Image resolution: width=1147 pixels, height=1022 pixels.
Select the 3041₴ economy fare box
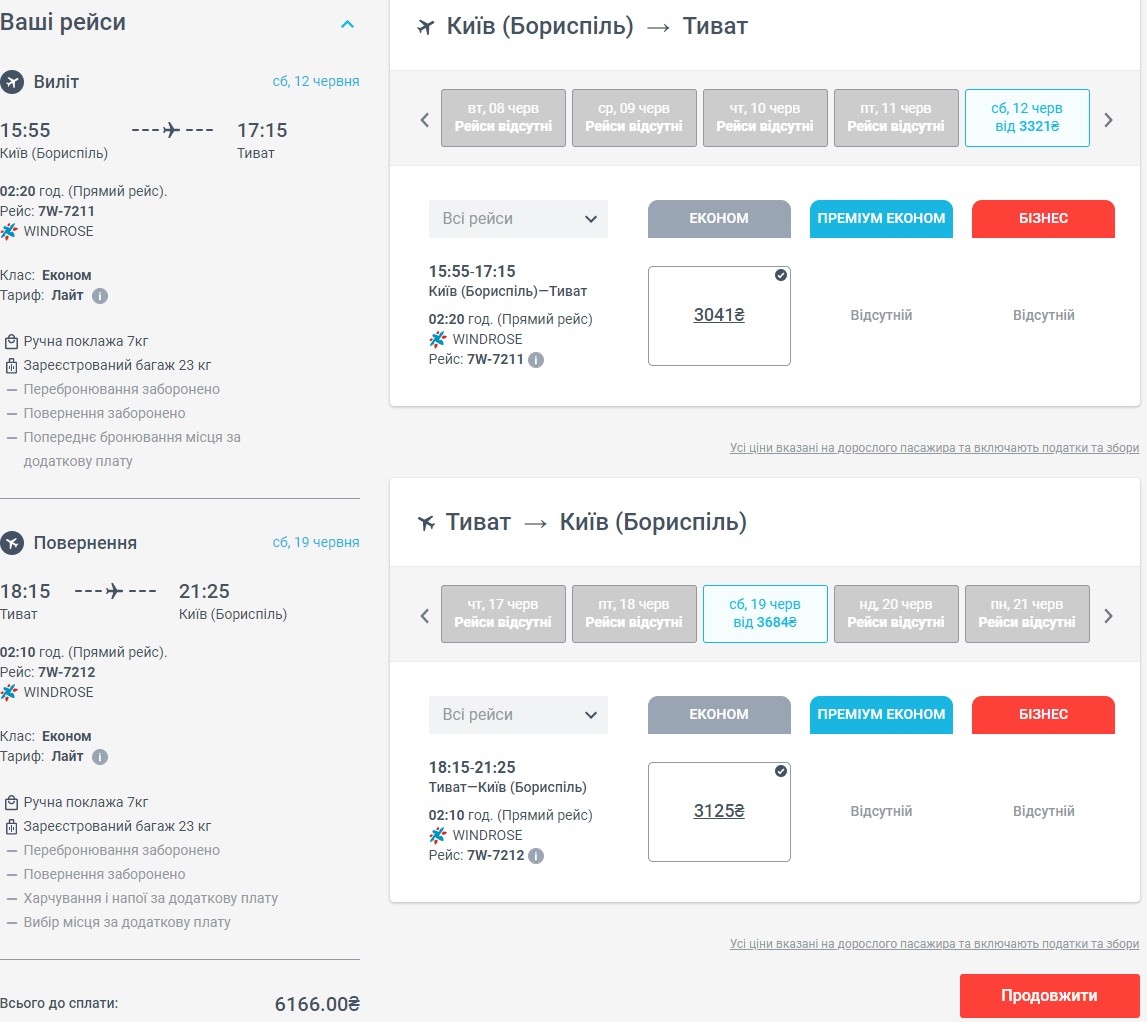click(719, 315)
